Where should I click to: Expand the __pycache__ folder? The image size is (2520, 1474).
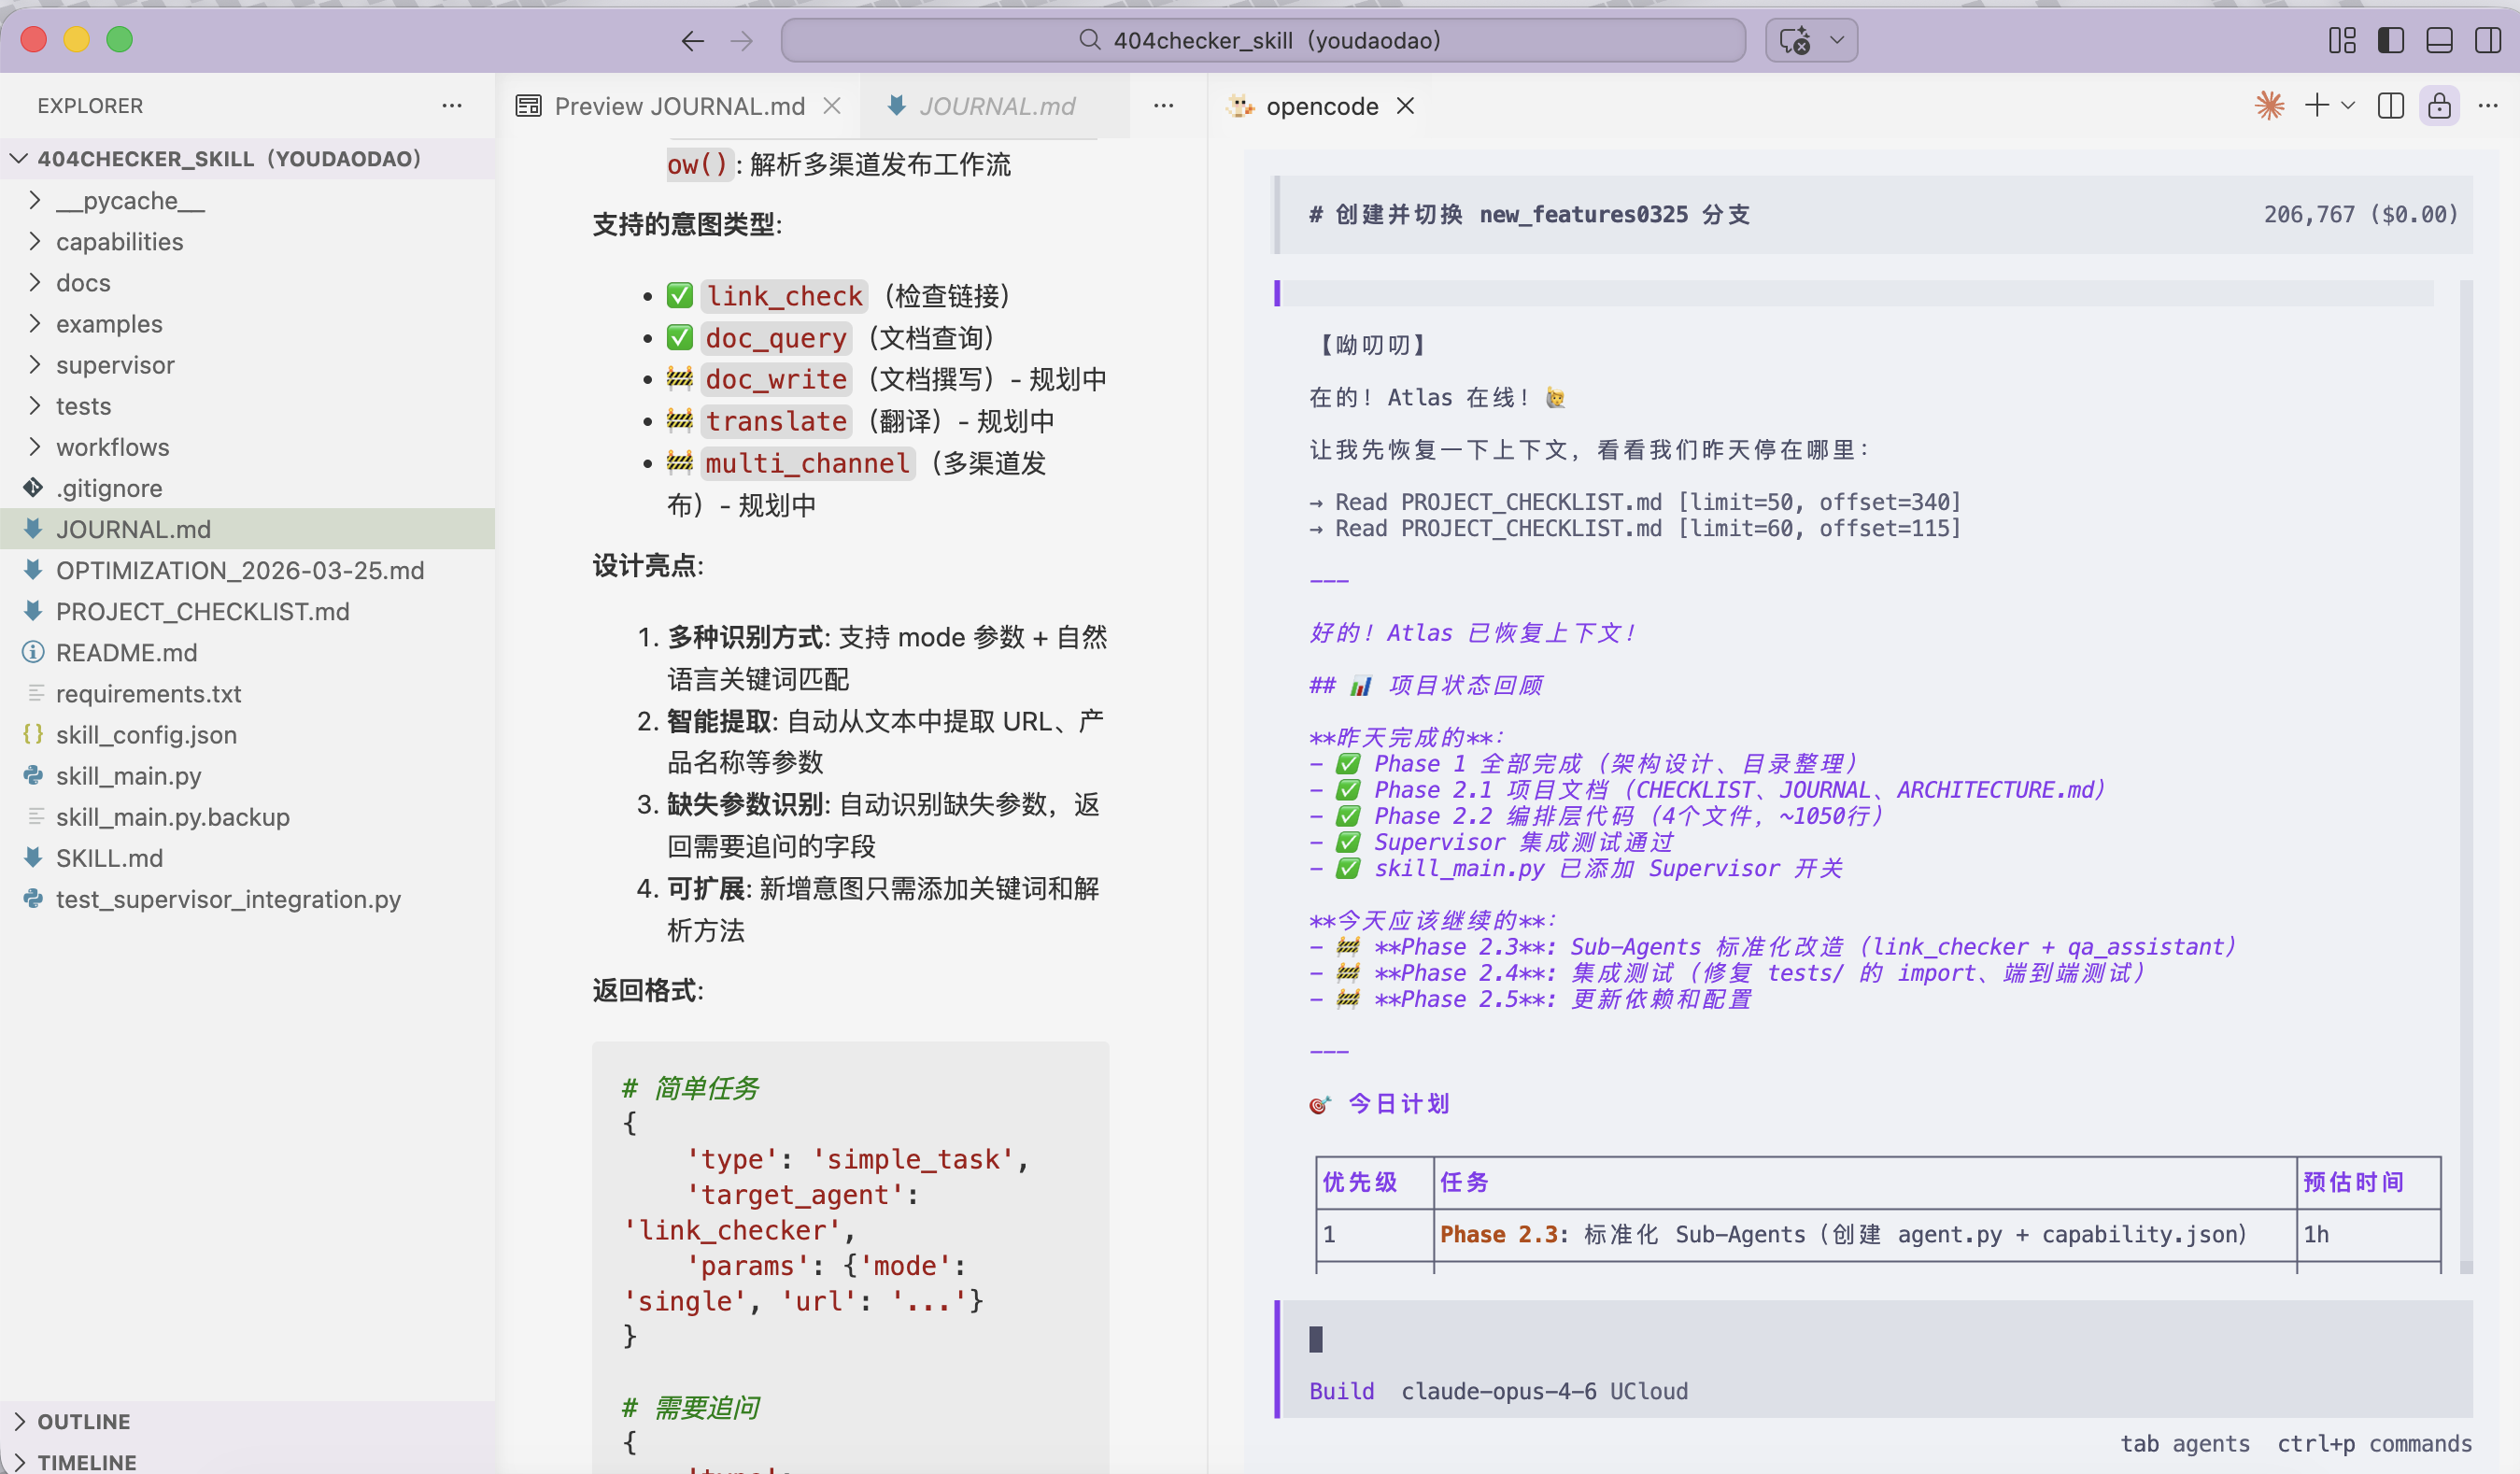247,200
